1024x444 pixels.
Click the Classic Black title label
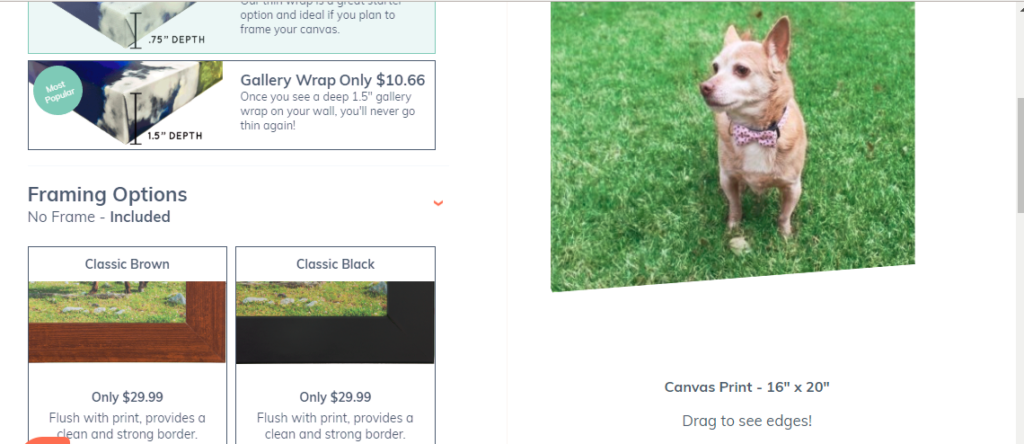click(335, 264)
